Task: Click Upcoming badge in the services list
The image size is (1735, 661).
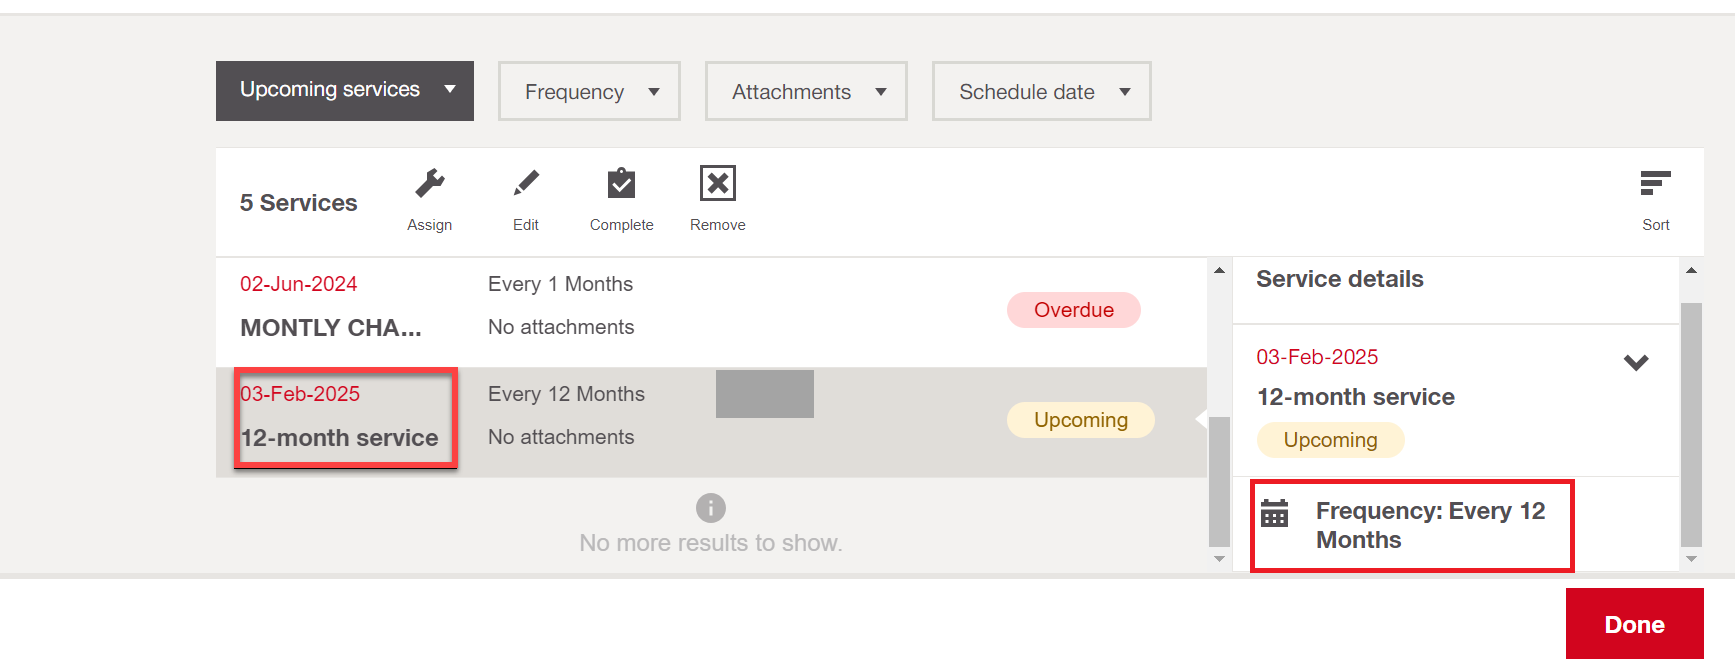Action: coord(1081,420)
